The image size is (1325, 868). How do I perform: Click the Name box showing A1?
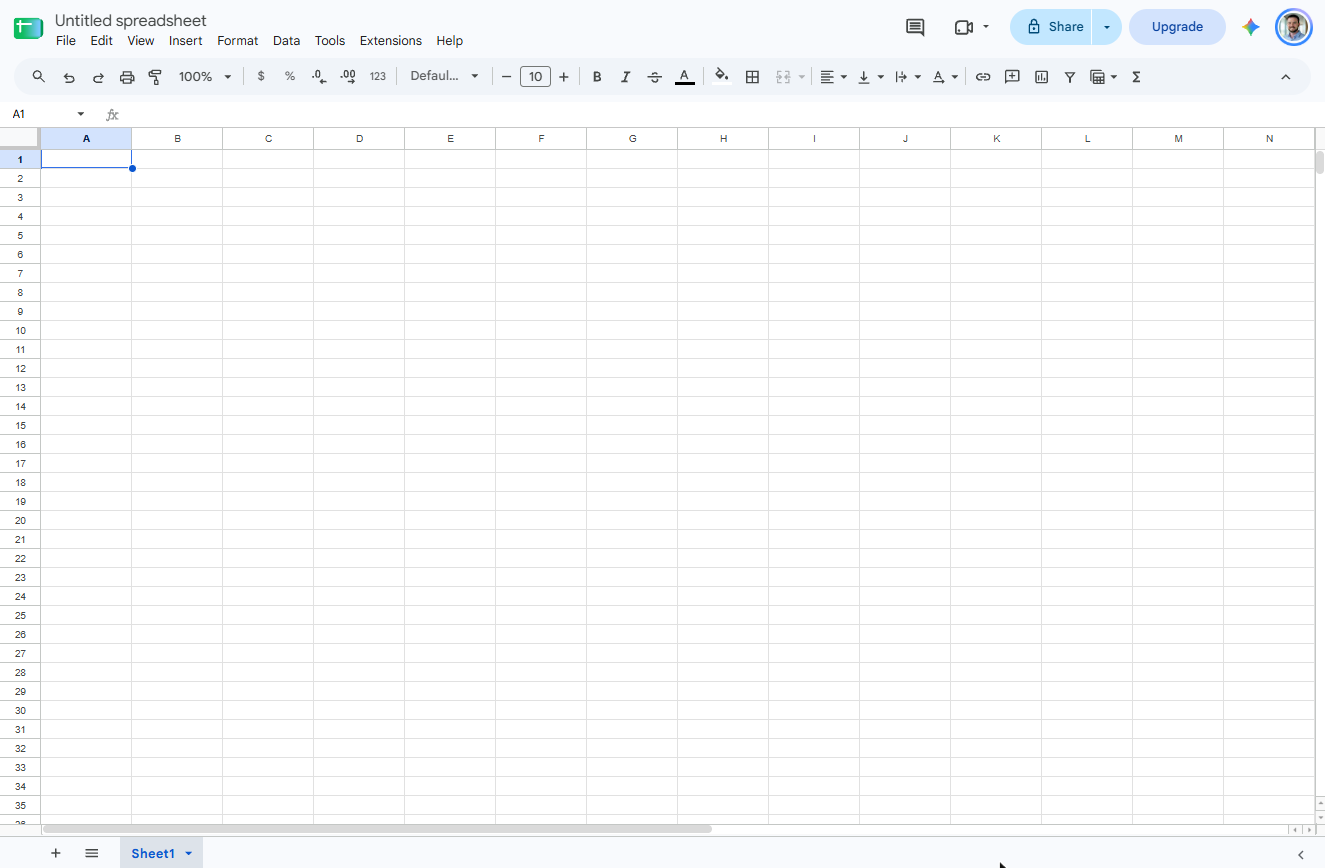[x=42, y=114]
